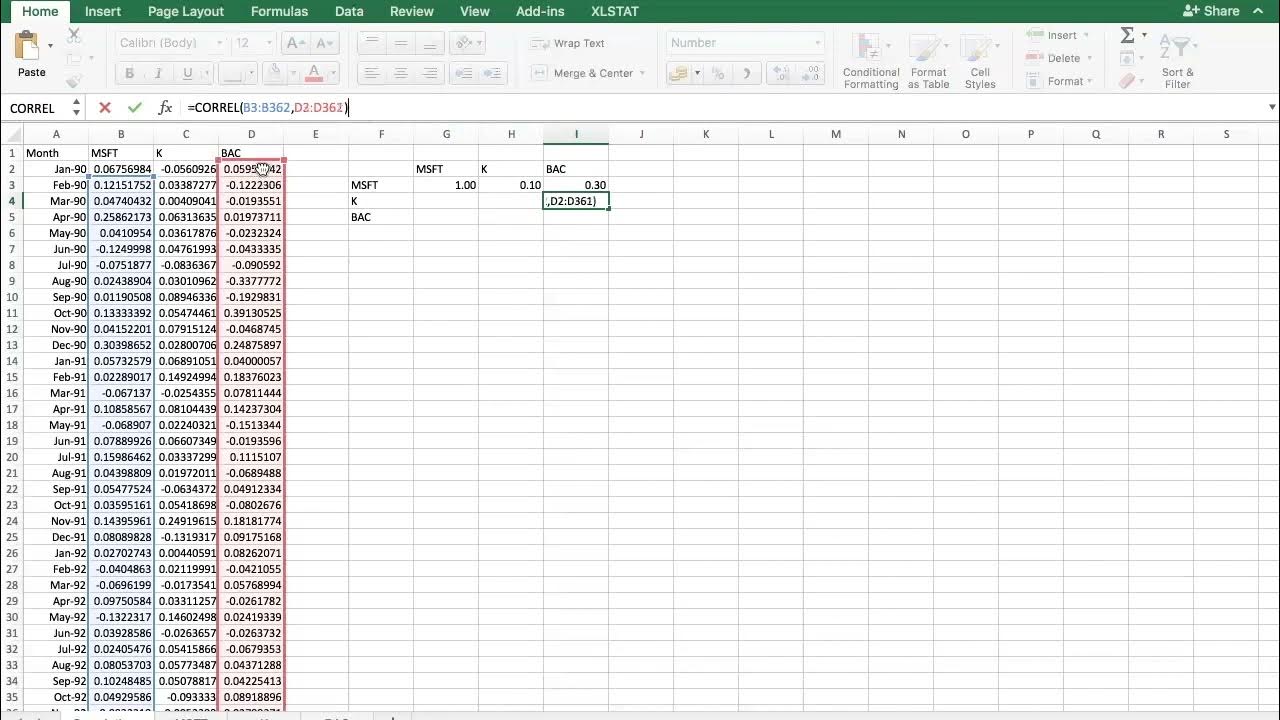Switch to the Formulas ribbon tab
Viewport: 1280px width, 720px height.
(279, 11)
